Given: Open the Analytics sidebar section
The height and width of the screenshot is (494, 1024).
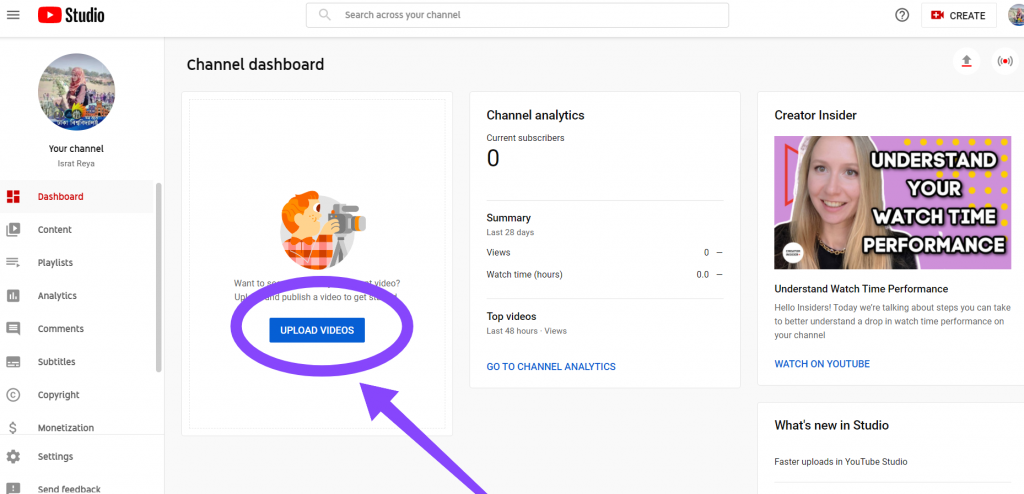Looking at the screenshot, I should click(57, 296).
